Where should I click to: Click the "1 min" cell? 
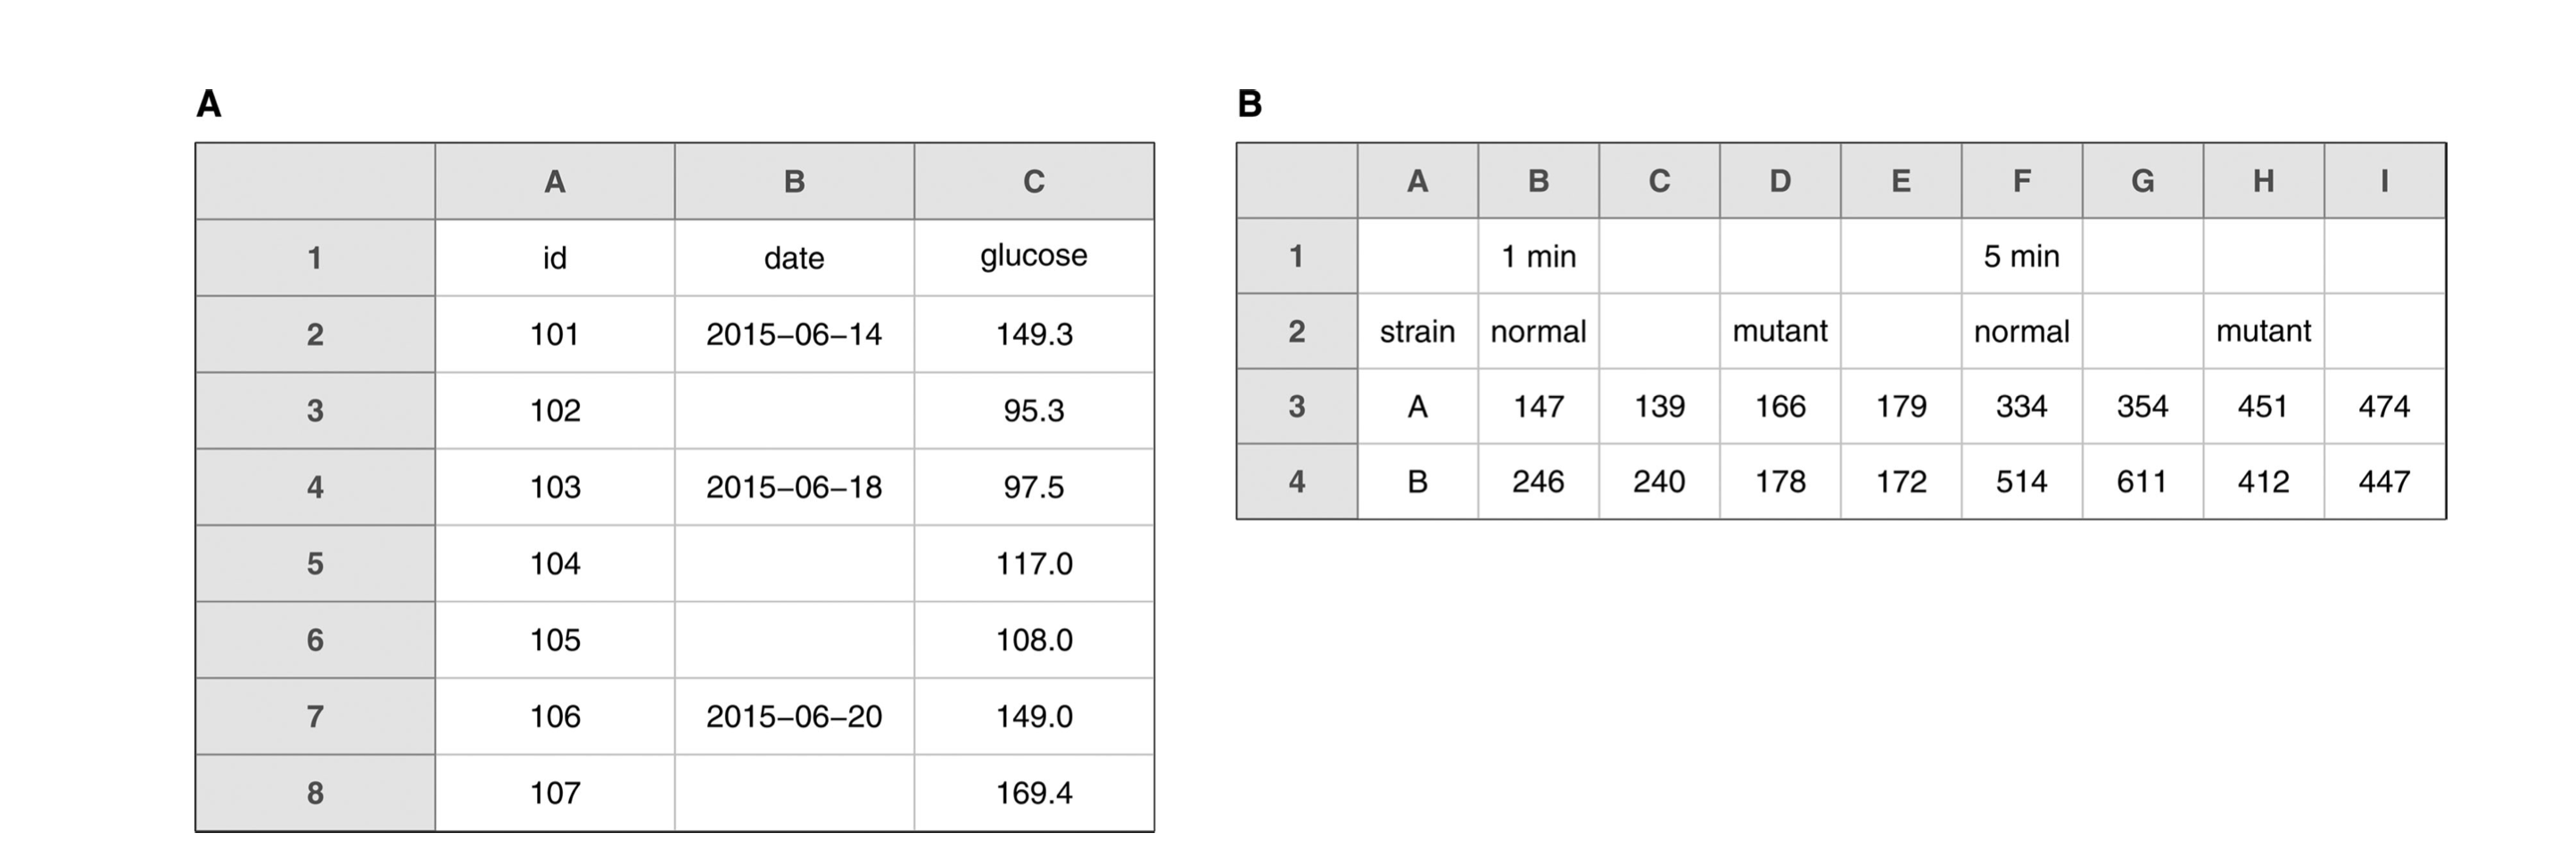pos(1538,256)
